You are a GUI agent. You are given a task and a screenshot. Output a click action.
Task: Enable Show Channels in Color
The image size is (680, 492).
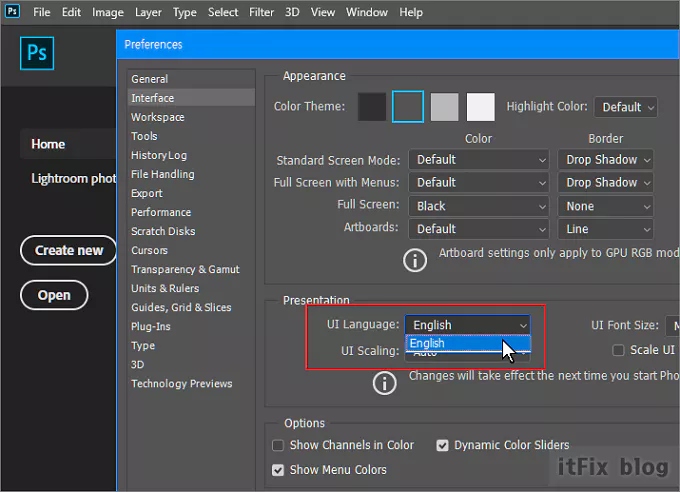[x=278, y=445]
